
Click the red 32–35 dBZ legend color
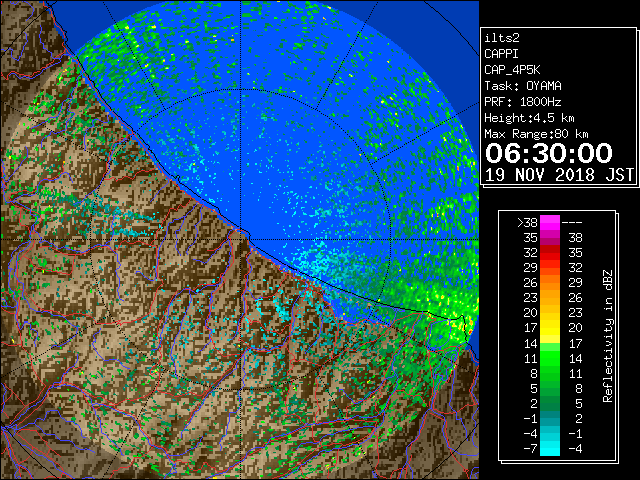click(x=550, y=253)
